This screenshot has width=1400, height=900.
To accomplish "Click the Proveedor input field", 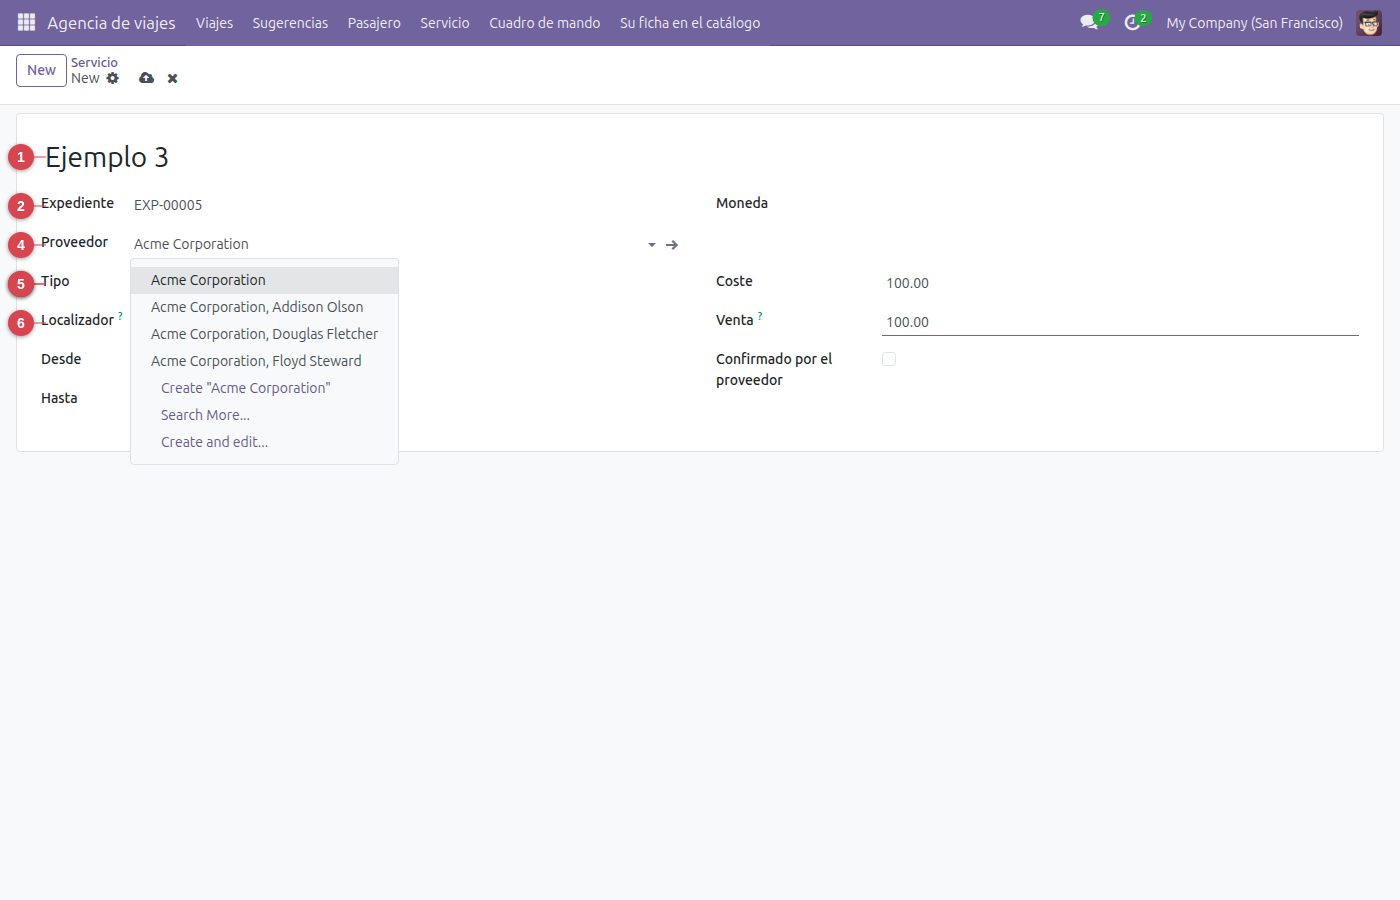I will [388, 244].
